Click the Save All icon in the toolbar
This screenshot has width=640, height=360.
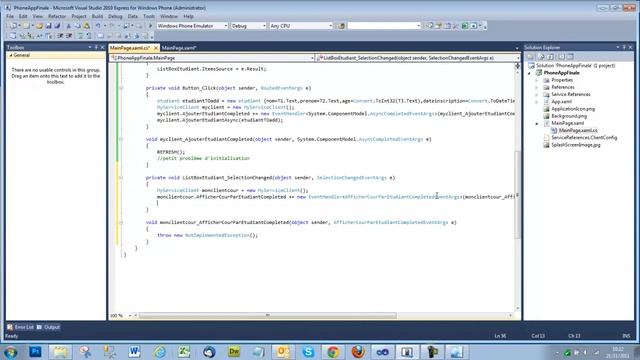point(57,26)
